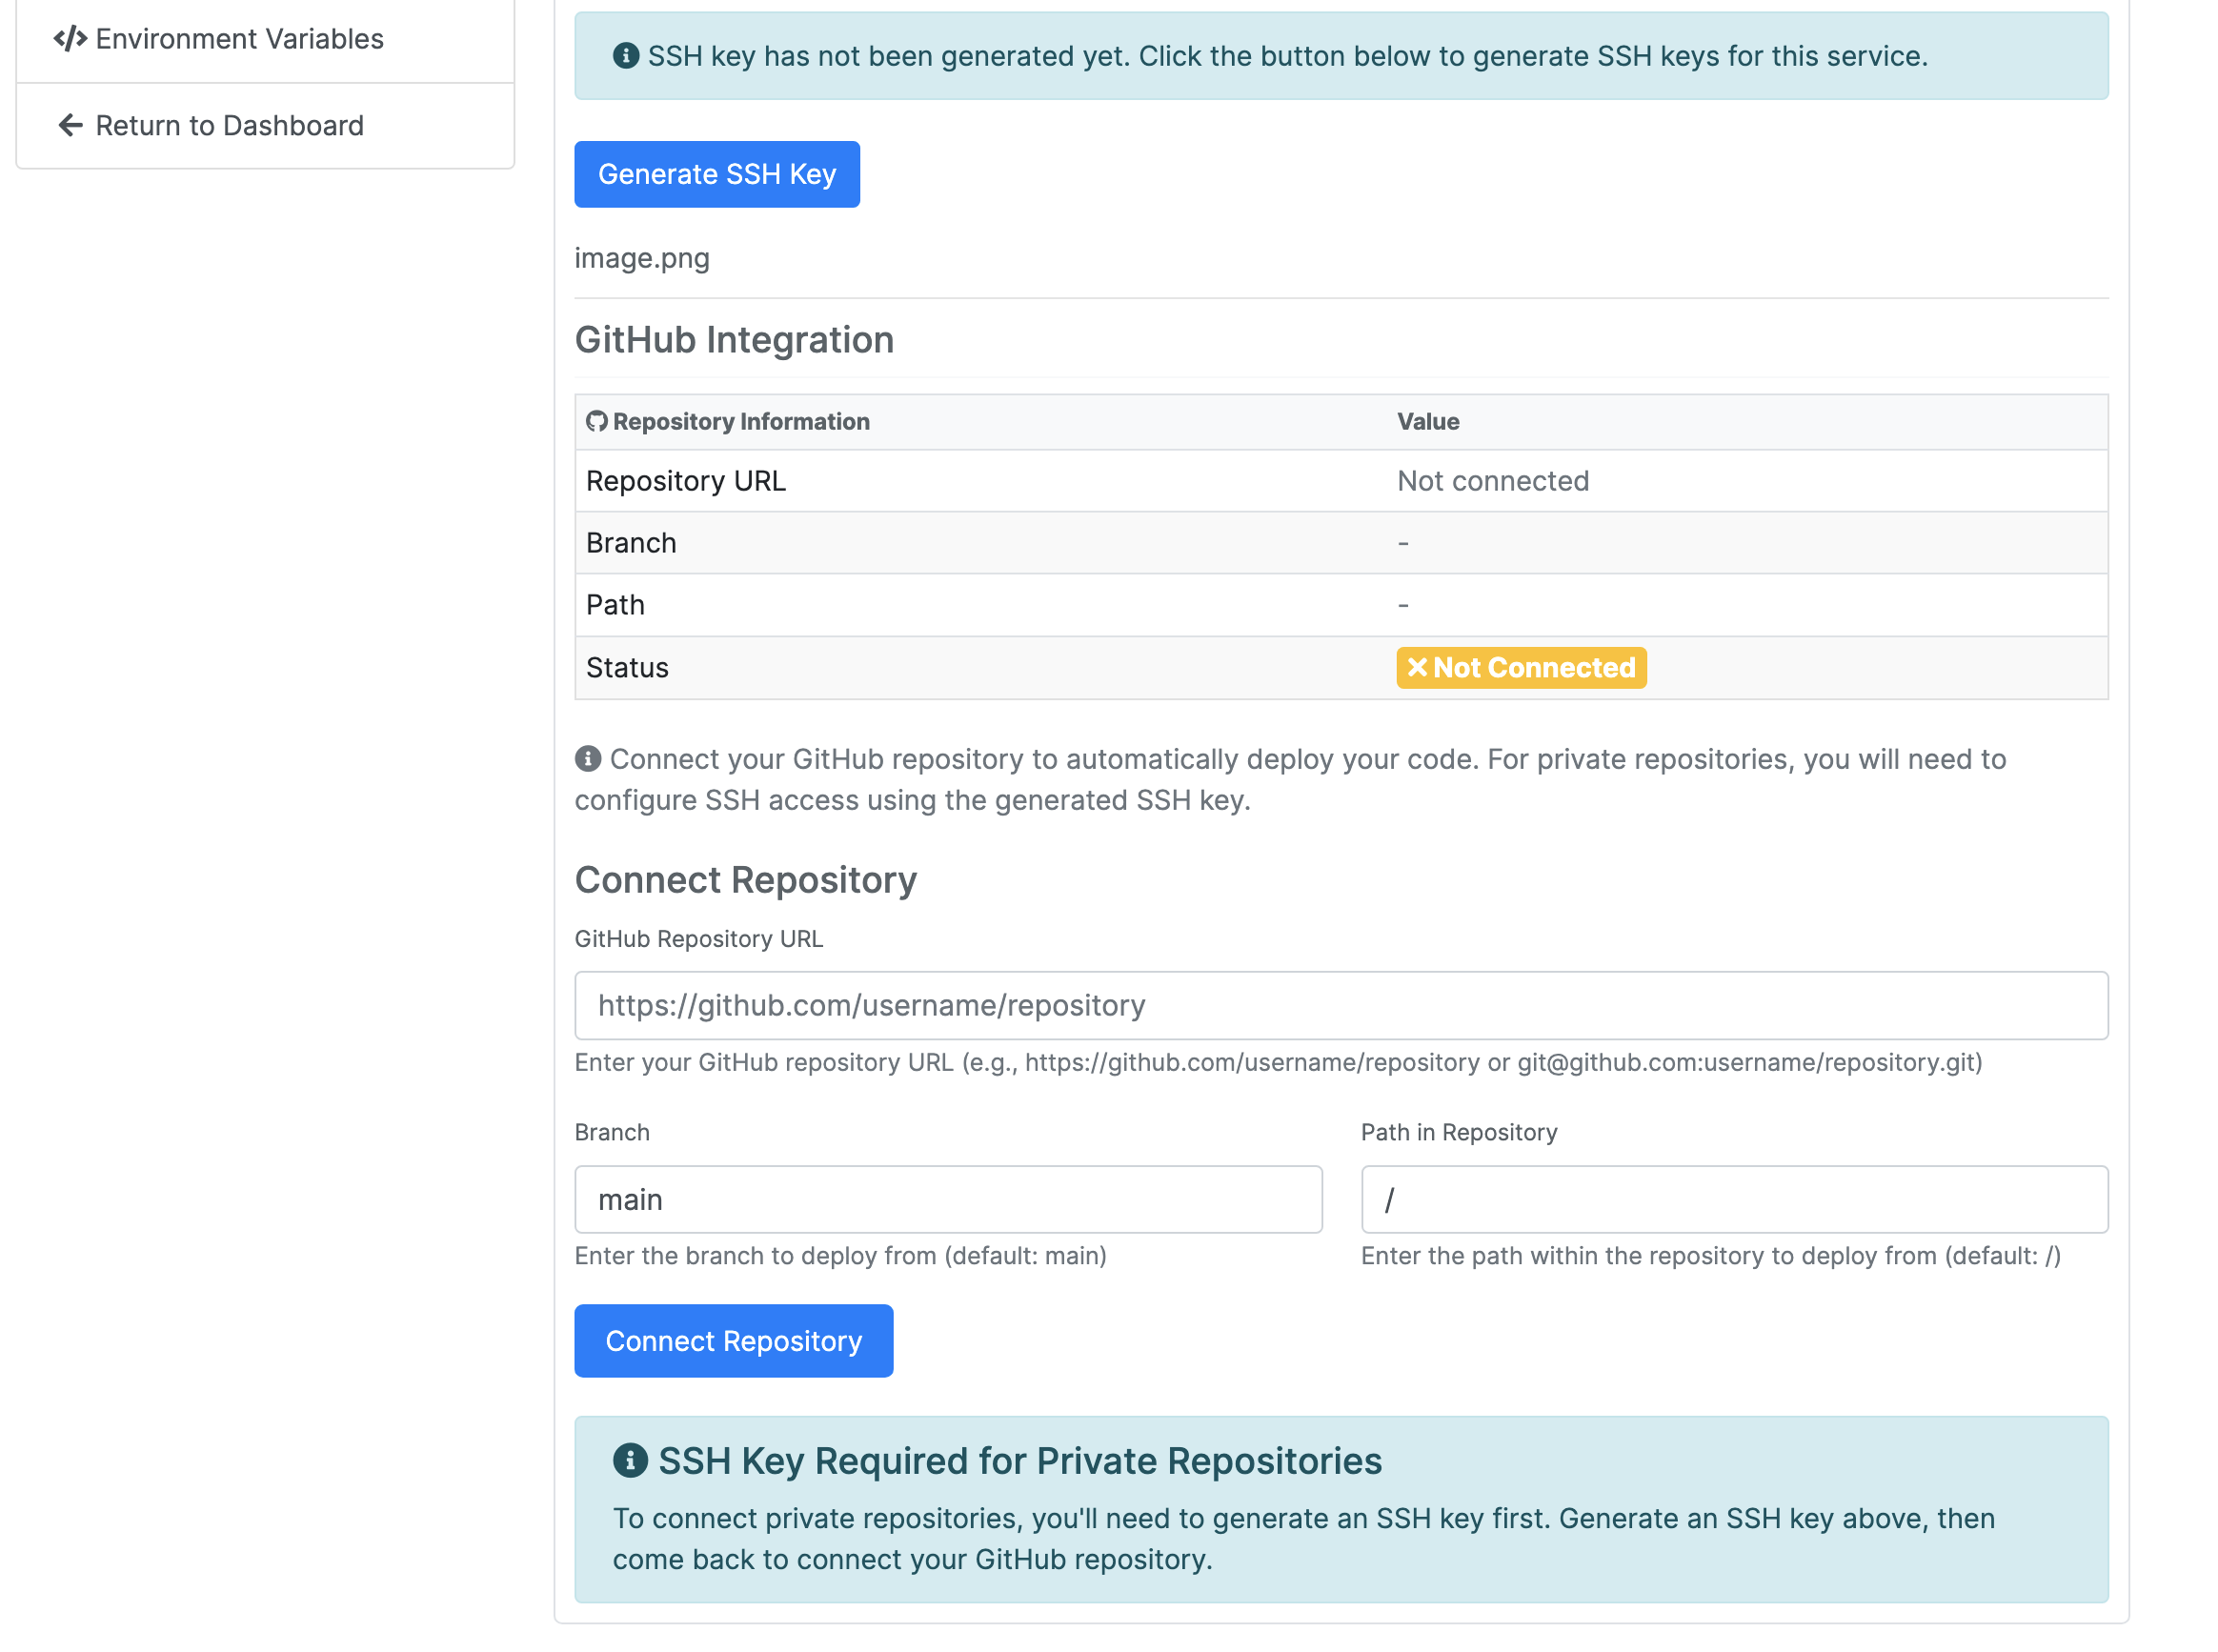The image size is (2218, 1652).
Task: Click the Repository Information column header
Action: [x=741, y=421]
